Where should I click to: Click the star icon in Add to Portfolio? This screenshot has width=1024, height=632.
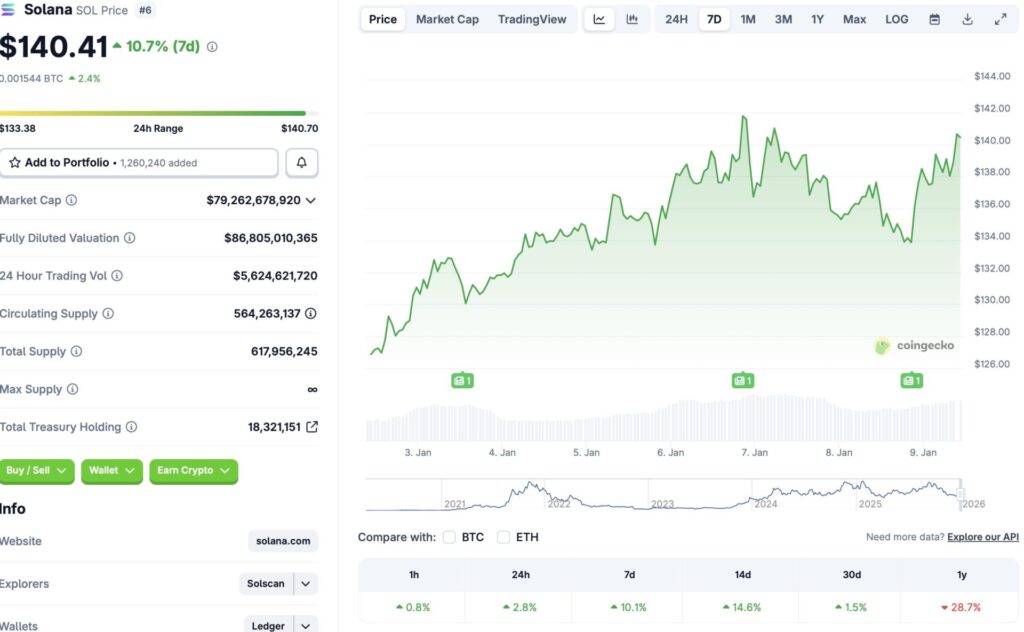click(17, 162)
